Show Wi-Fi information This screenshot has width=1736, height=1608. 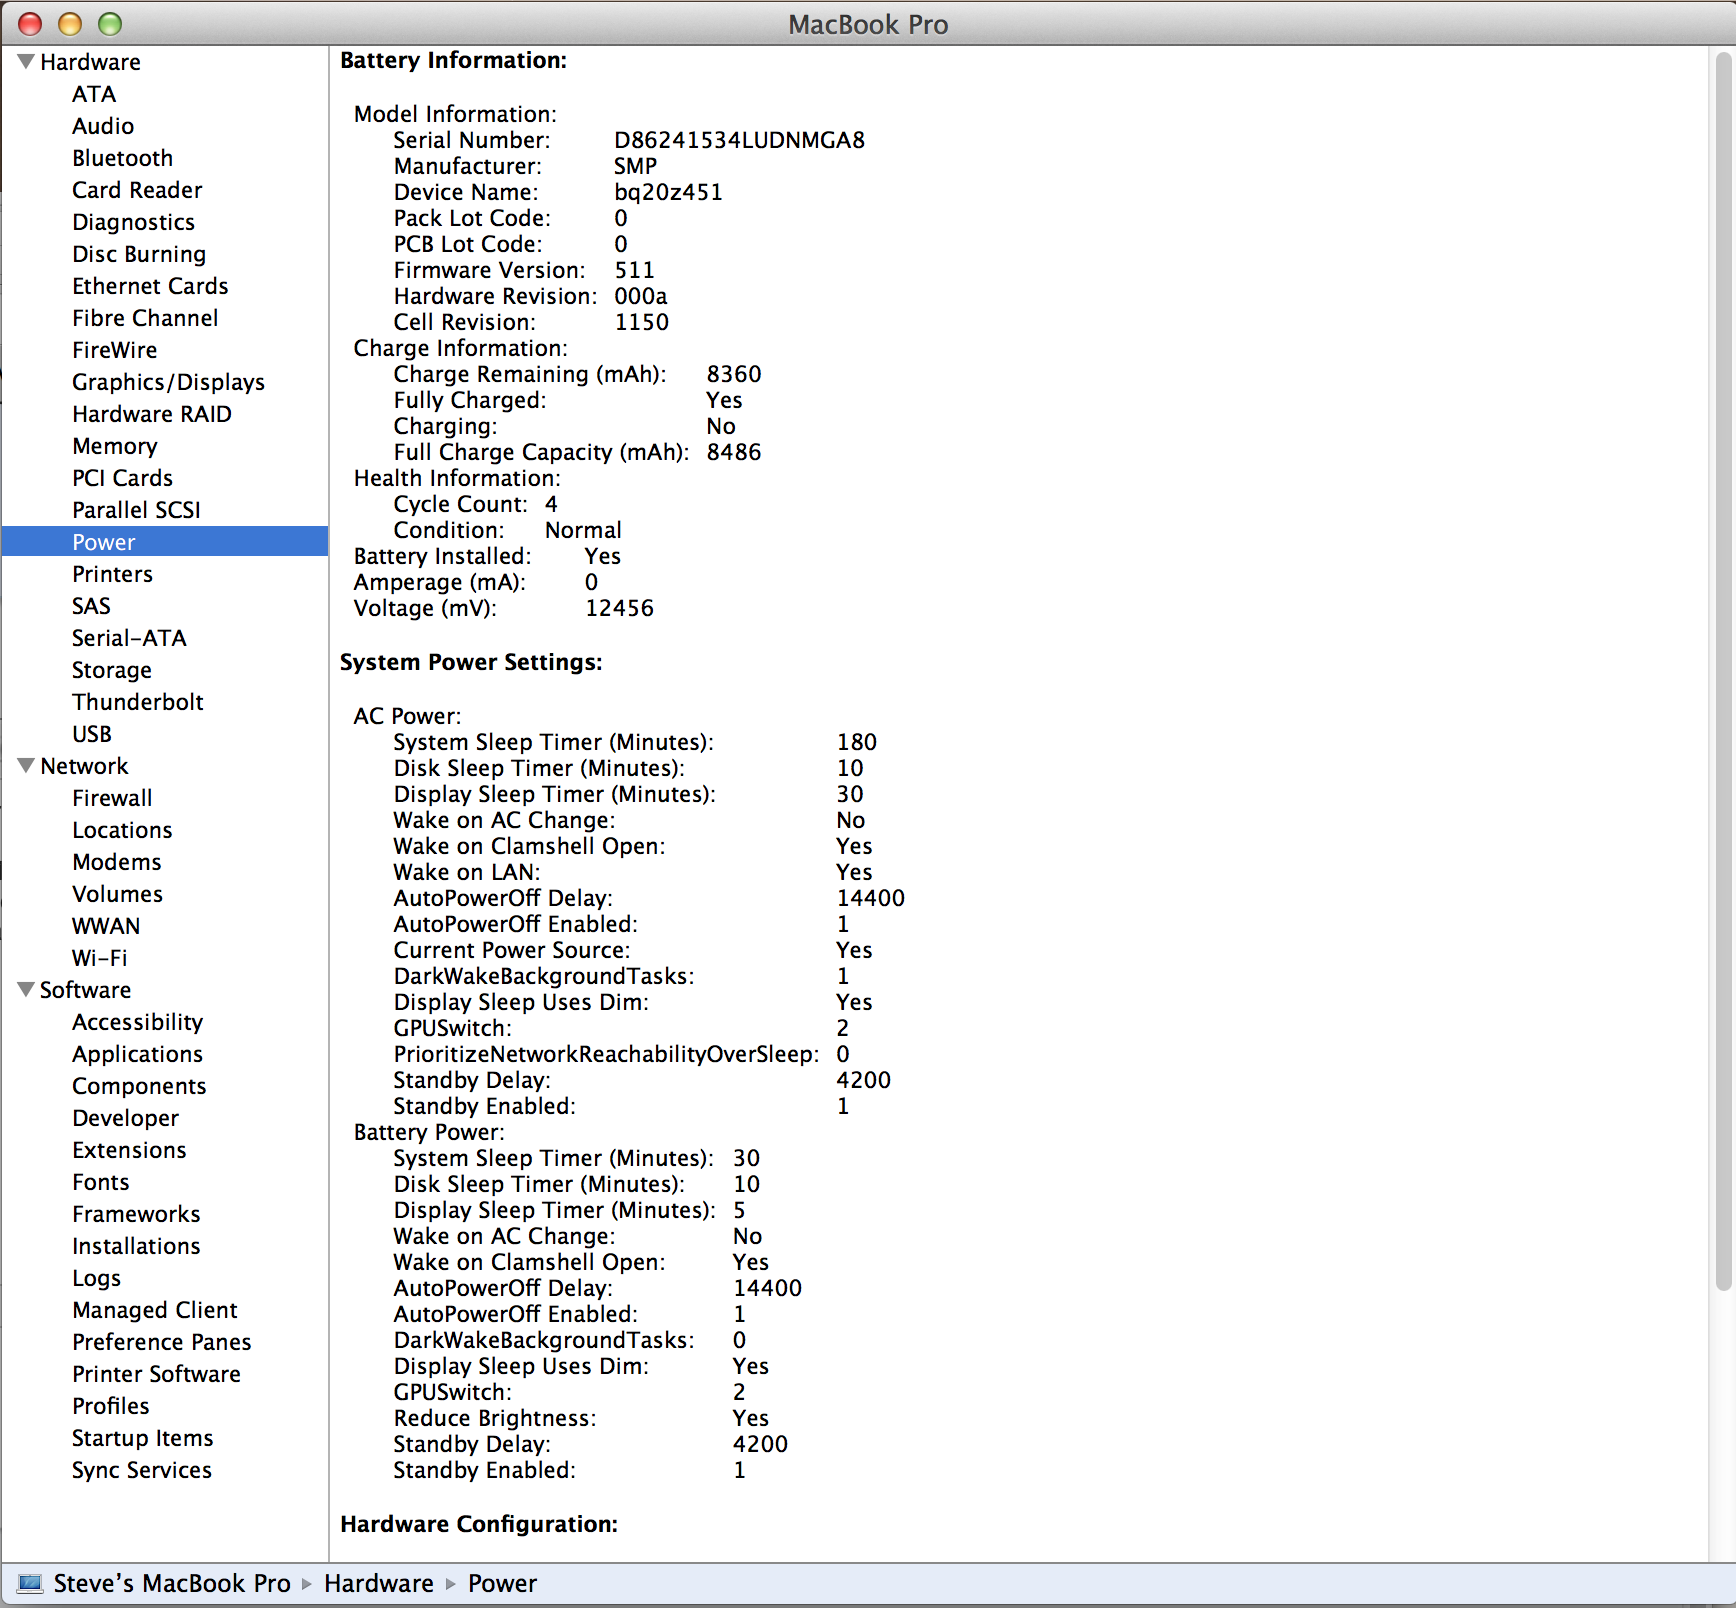pyautogui.click(x=99, y=958)
